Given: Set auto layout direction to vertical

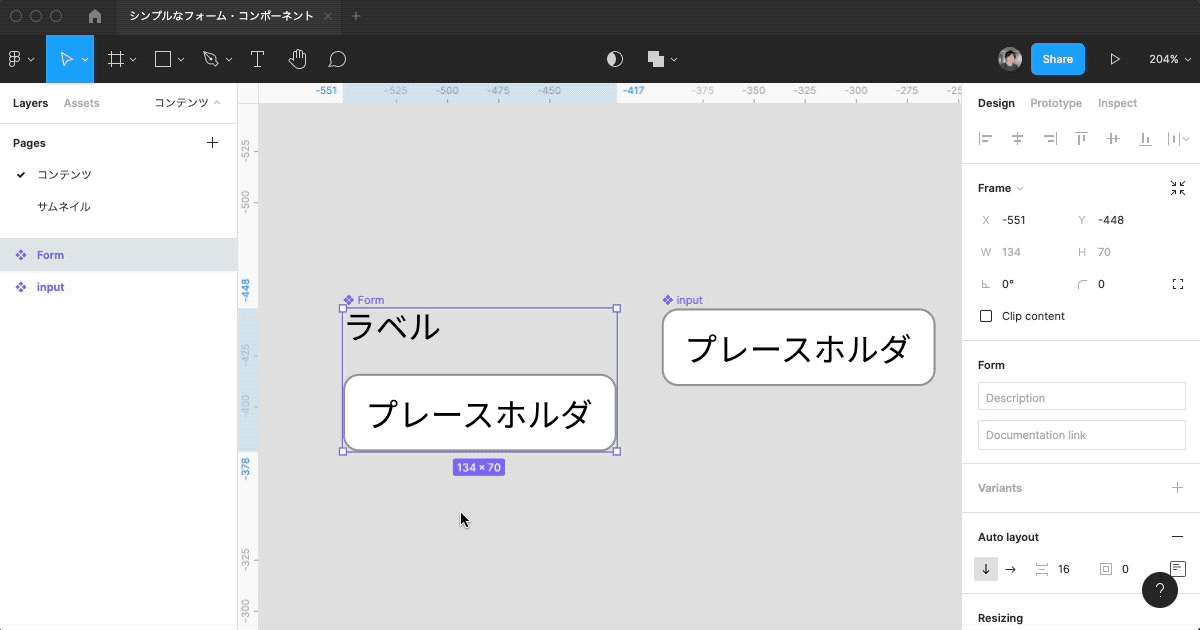Looking at the screenshot, I should pos(986,569).
